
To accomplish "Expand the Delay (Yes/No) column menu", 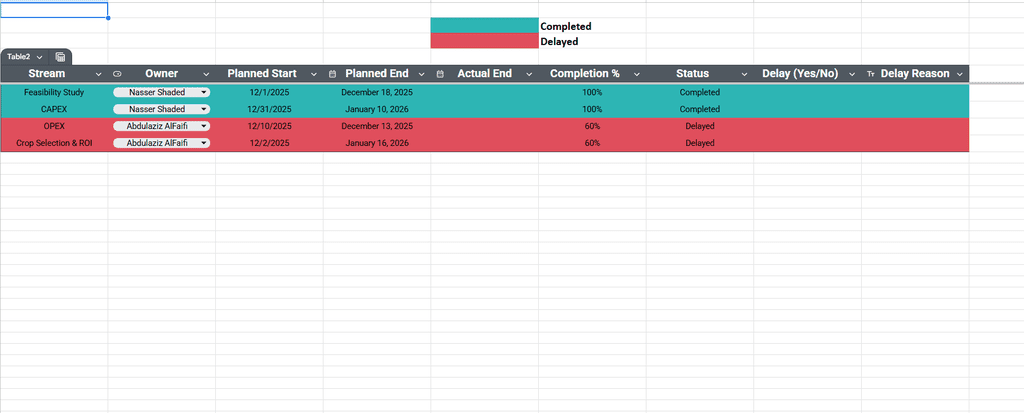I will coord(852,74).
